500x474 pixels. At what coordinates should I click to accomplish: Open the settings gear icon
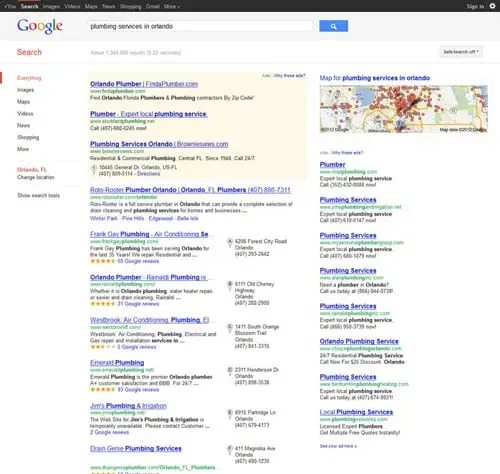tap(492, 6)
